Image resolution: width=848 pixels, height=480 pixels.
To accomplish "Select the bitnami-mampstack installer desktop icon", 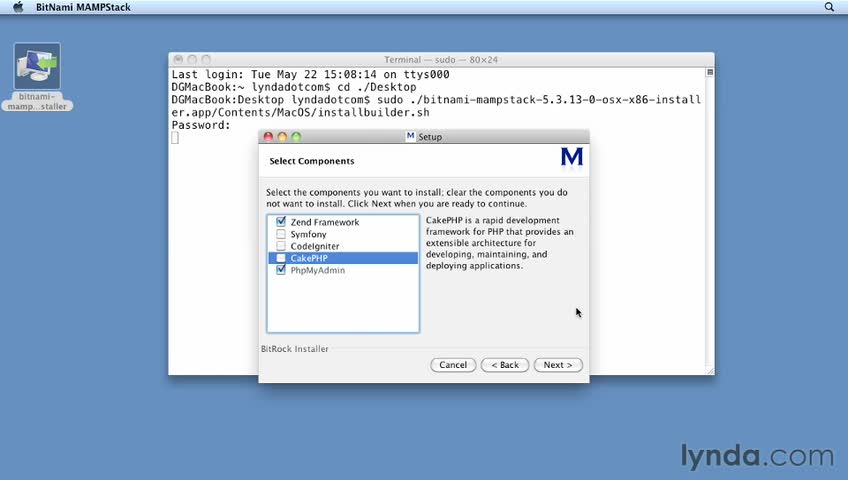I will click(x=37, y=77).
